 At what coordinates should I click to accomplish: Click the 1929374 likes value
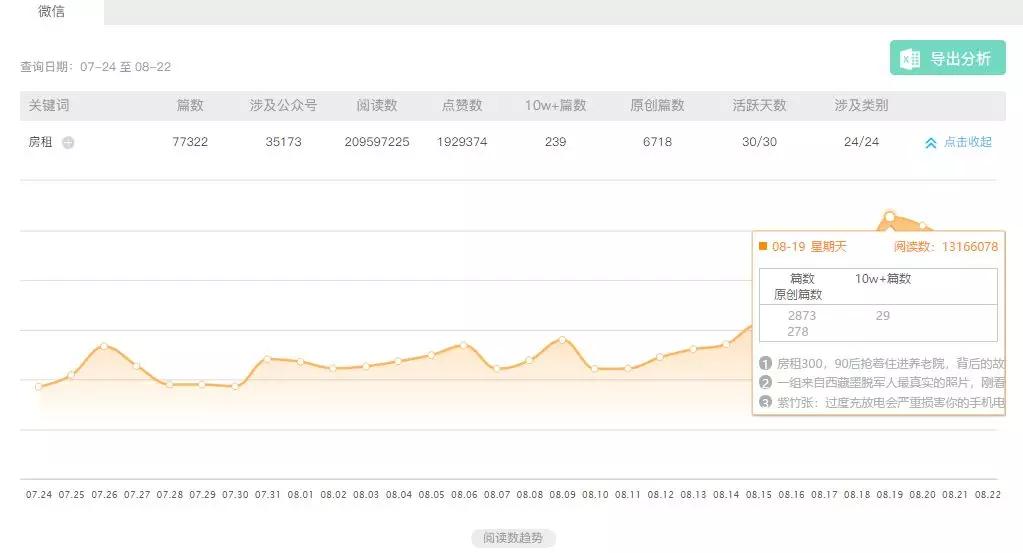click(462, 142)
